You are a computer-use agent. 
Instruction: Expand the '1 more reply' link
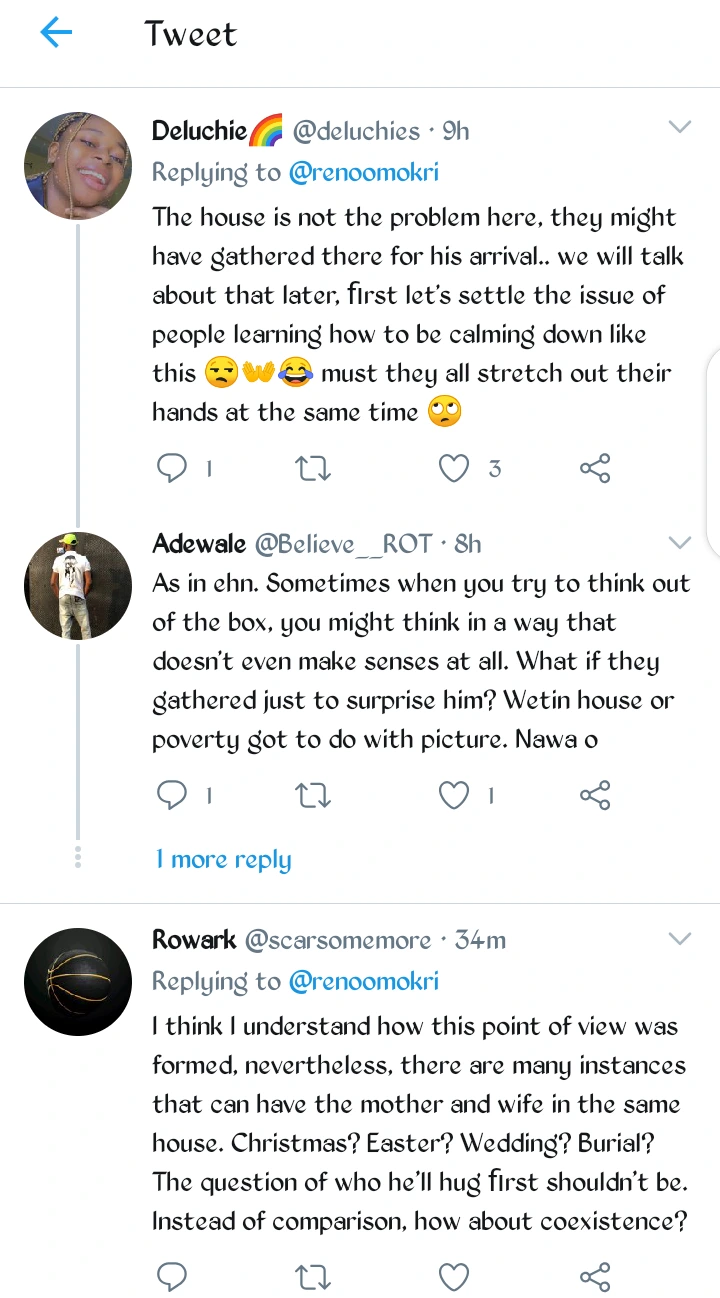click(223, 860)
